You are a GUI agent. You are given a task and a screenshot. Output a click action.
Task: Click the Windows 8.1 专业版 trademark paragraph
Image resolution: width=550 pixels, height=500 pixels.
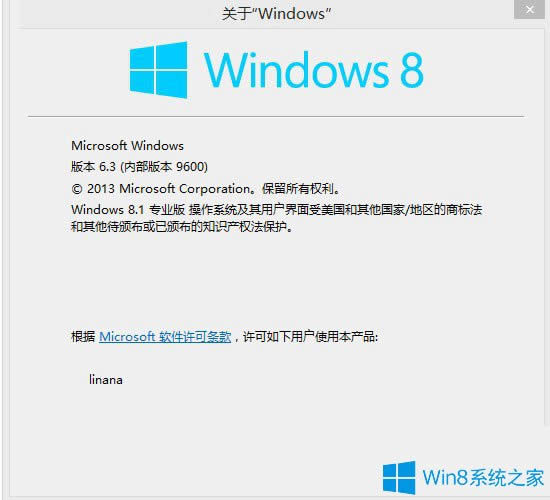[276, 218]
